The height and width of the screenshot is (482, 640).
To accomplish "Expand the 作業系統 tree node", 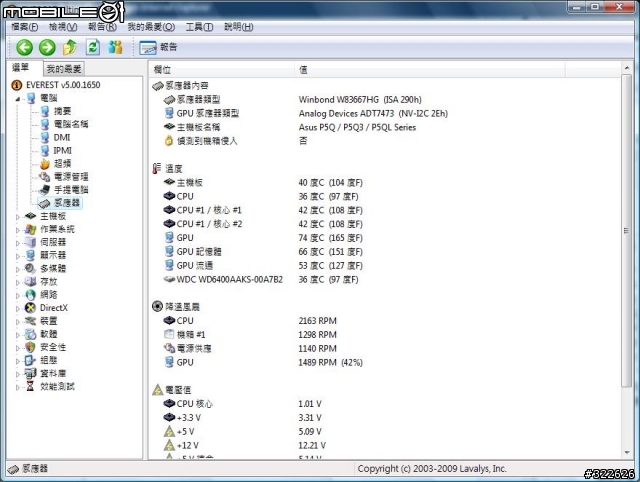I will point(18,230).
